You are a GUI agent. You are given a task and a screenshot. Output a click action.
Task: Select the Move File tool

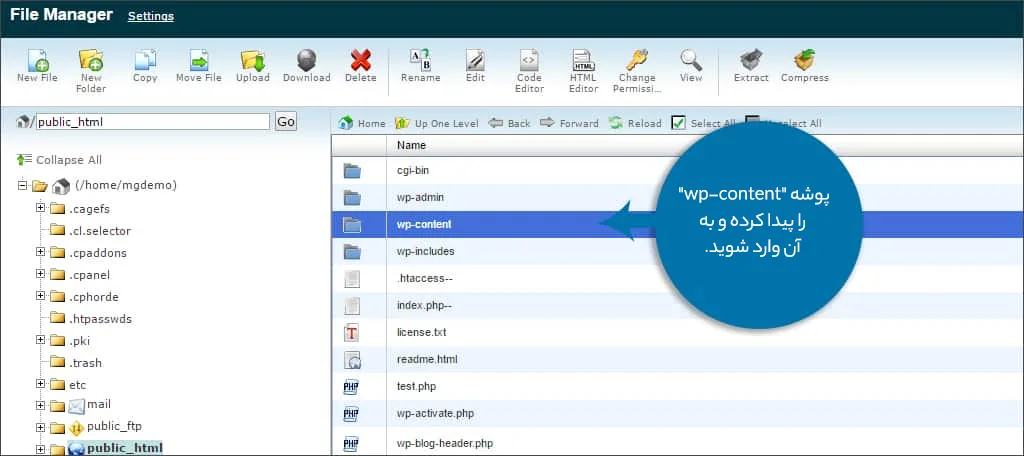(x=199, y=66)
